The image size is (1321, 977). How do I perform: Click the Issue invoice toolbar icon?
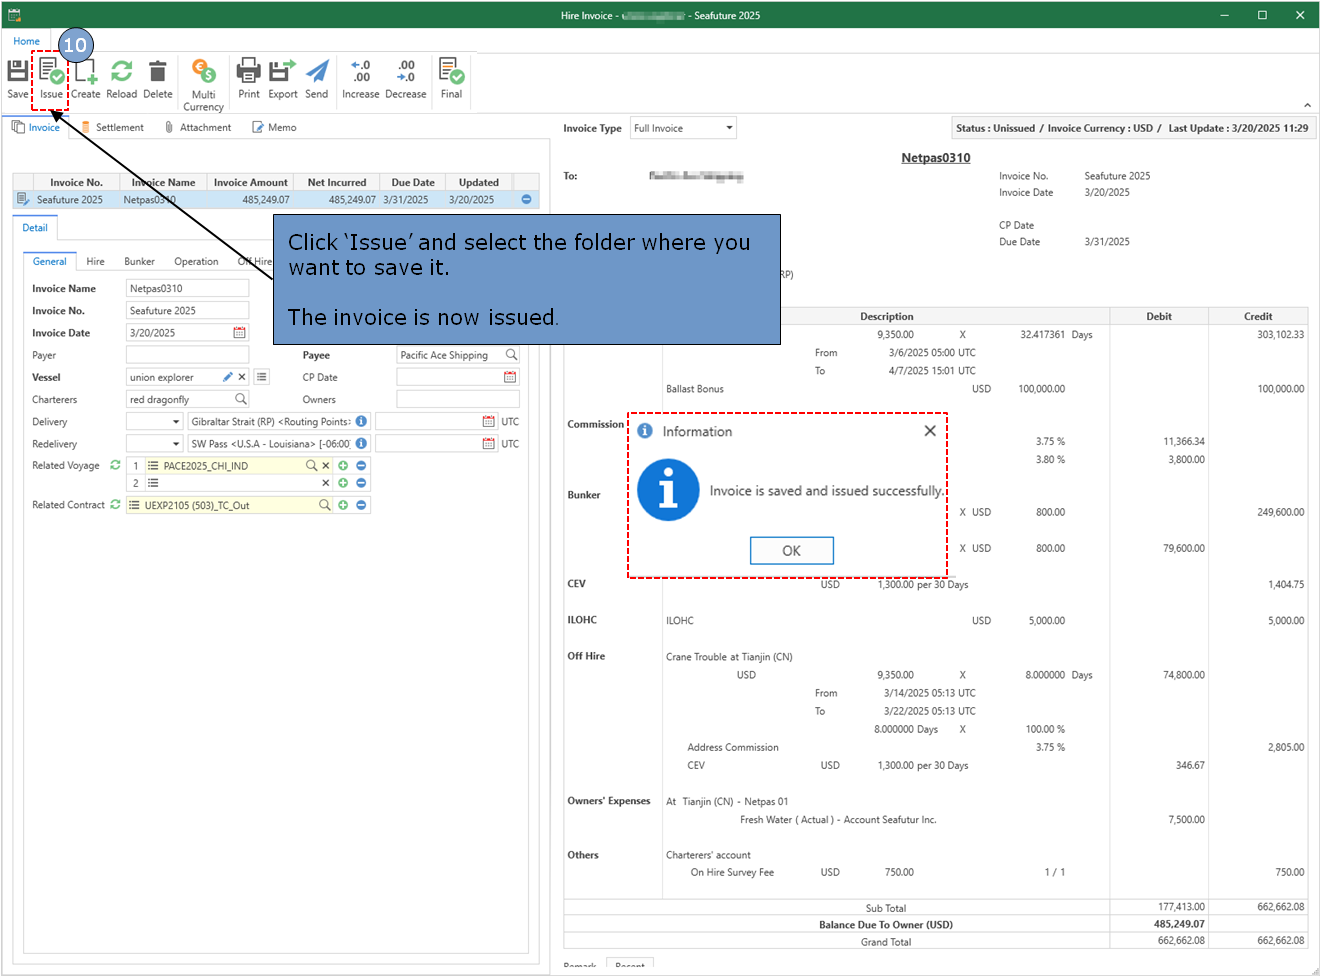[x=51, y=73]
